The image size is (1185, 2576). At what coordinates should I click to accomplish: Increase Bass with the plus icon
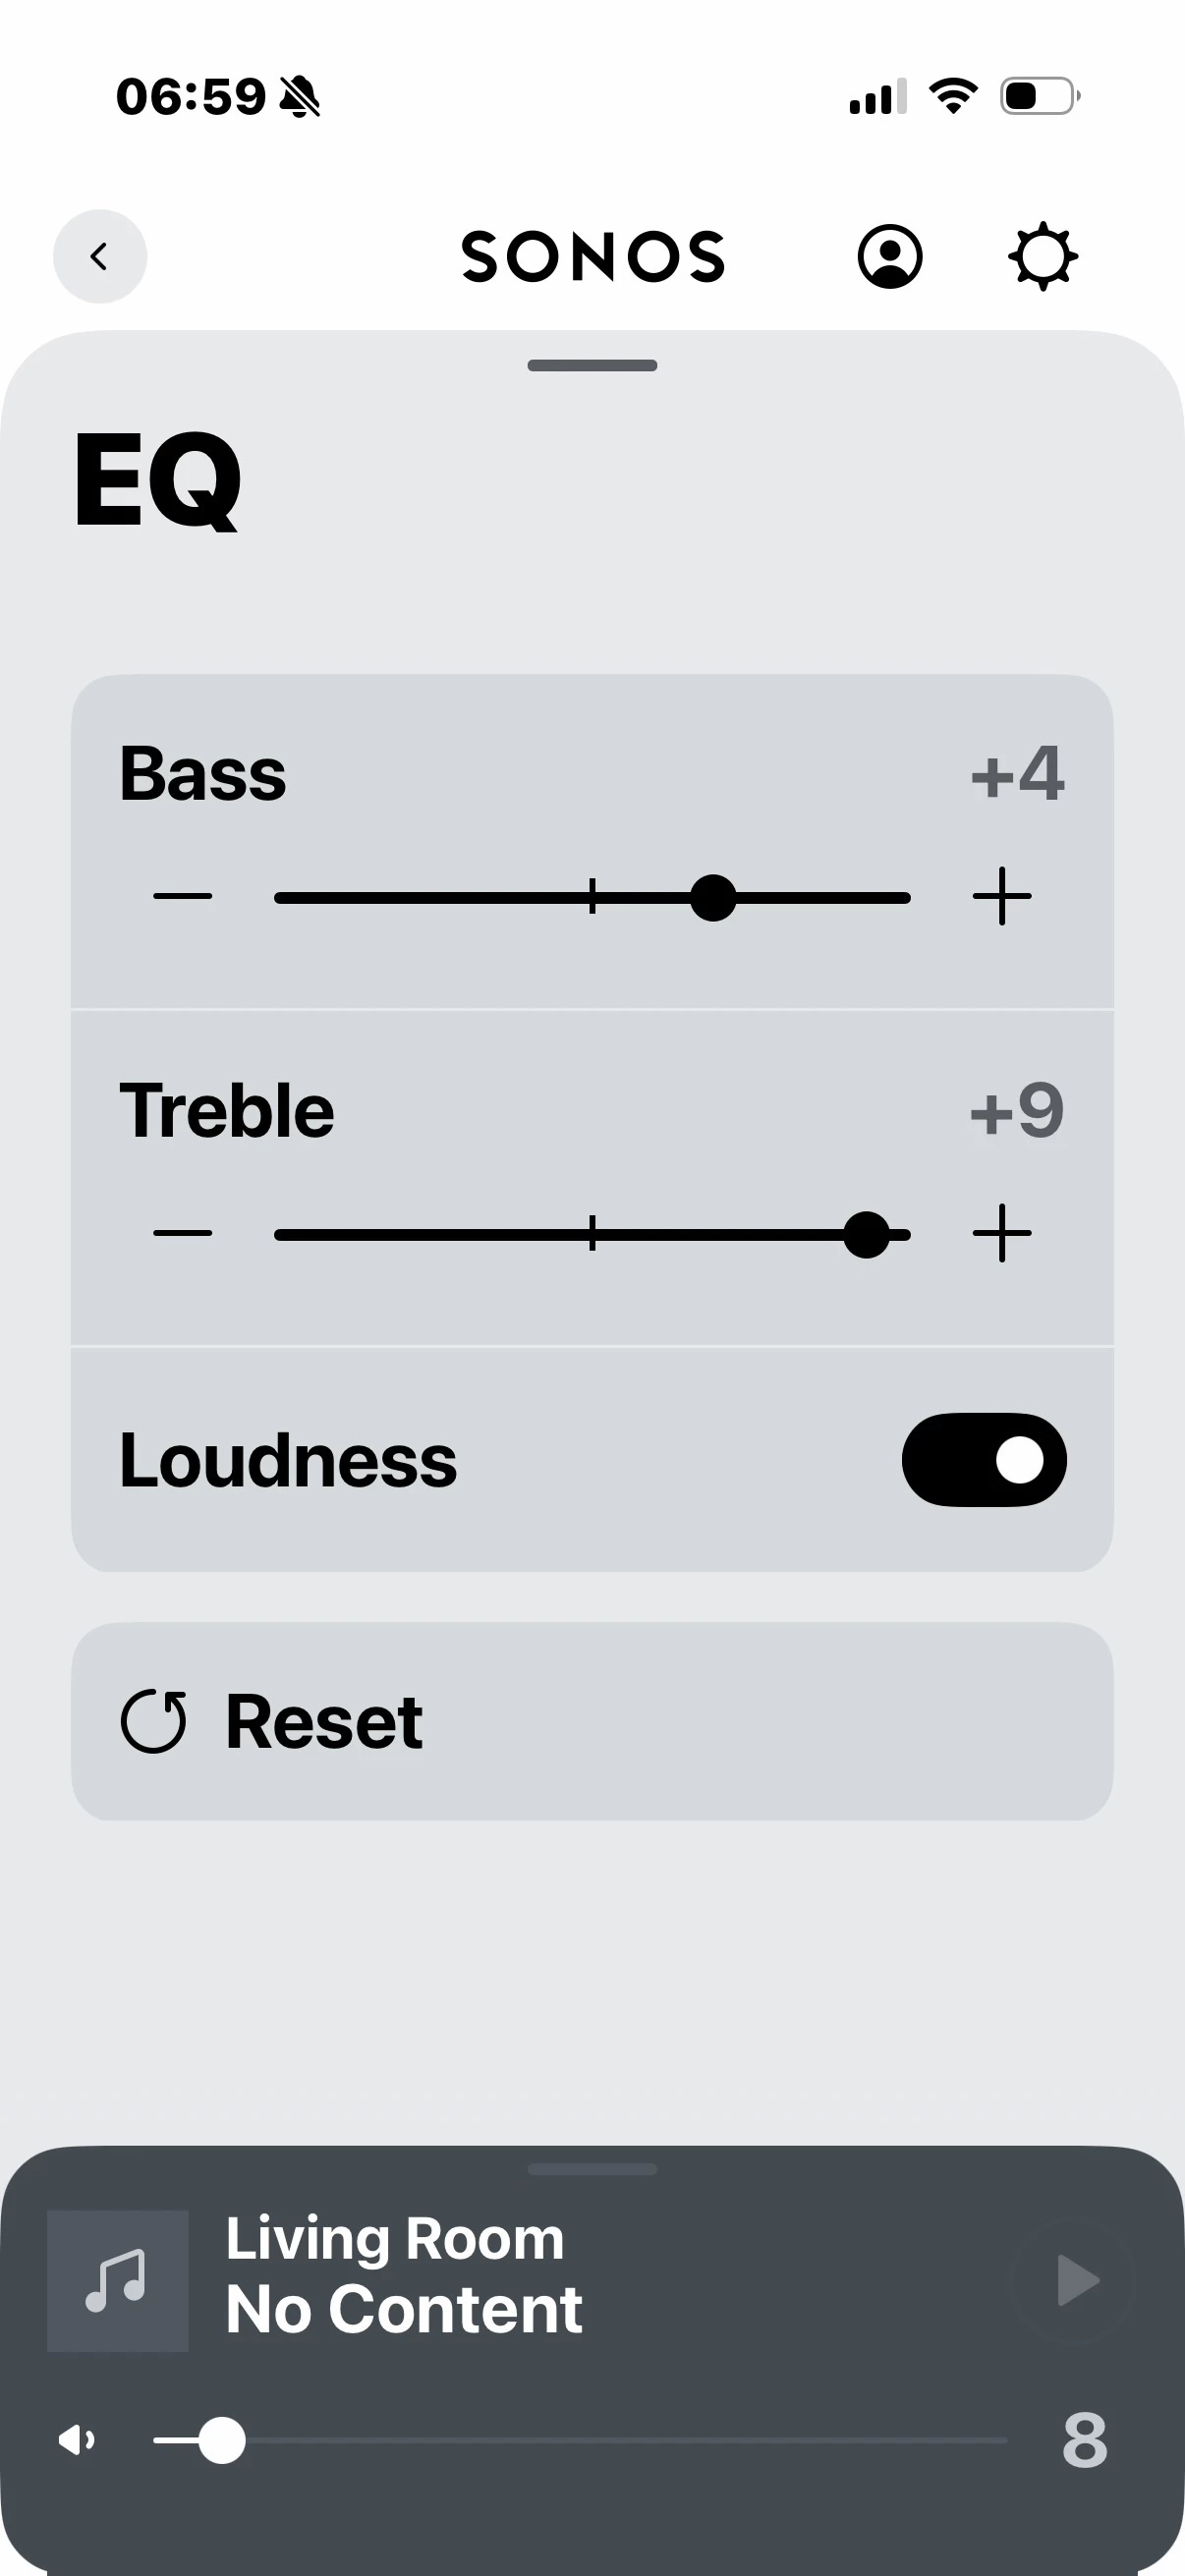[1001, 897]
